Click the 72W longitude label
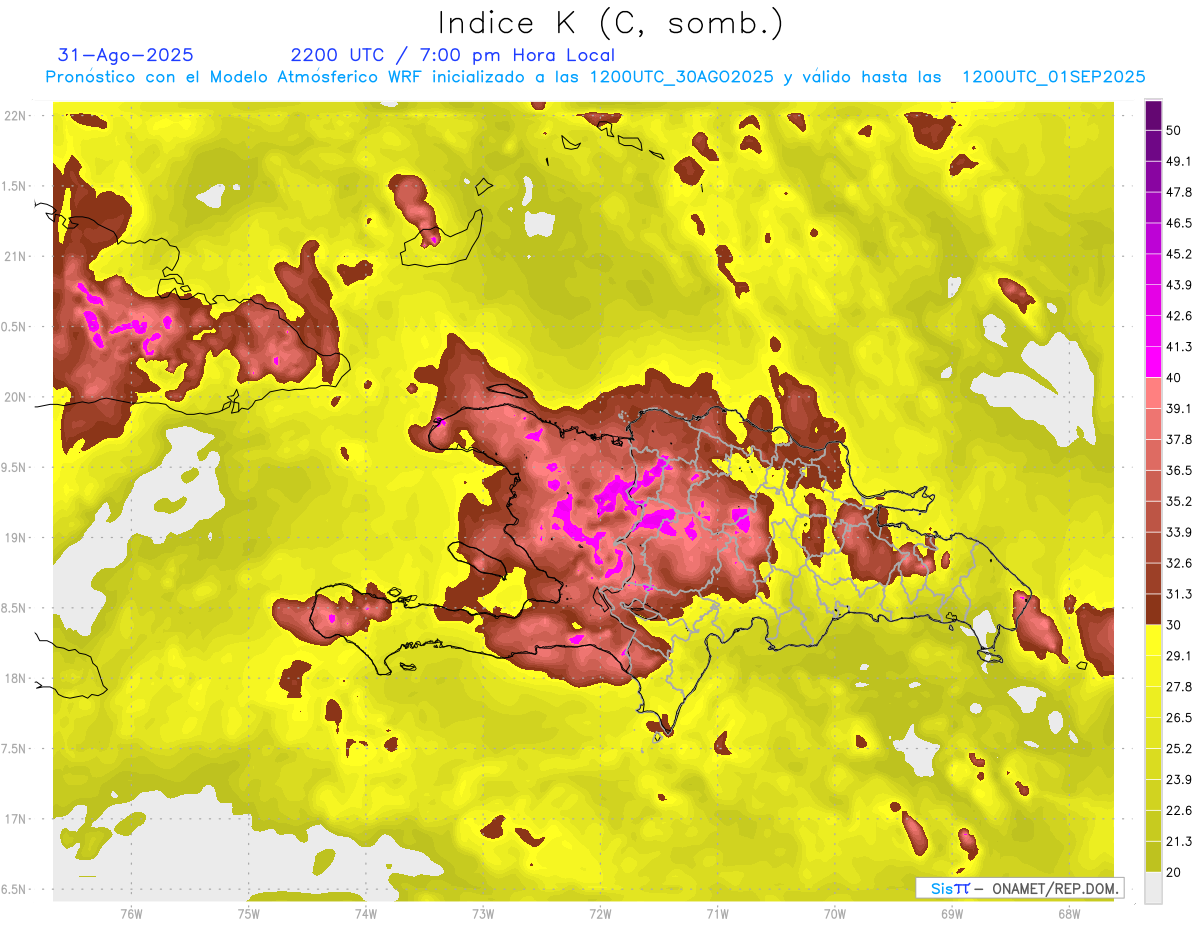This screenshot has height=927, width=1200. (x=599, y=914)
